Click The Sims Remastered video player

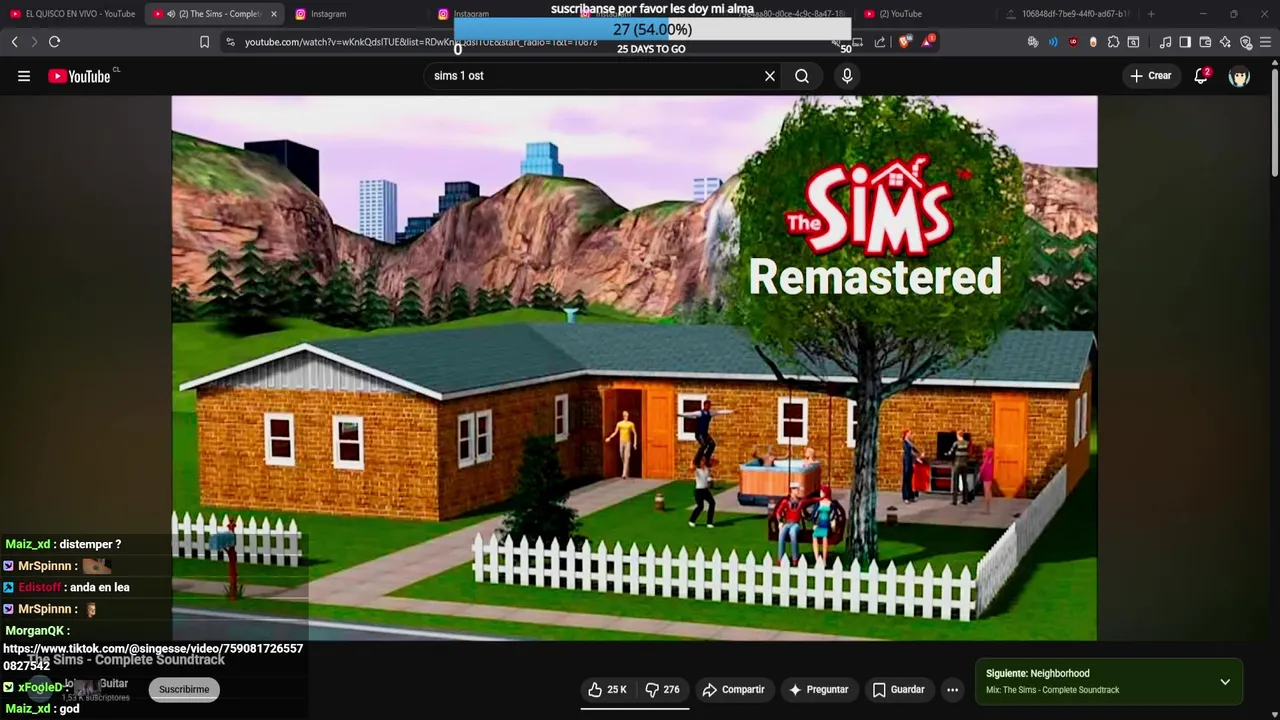coord(634,368)
